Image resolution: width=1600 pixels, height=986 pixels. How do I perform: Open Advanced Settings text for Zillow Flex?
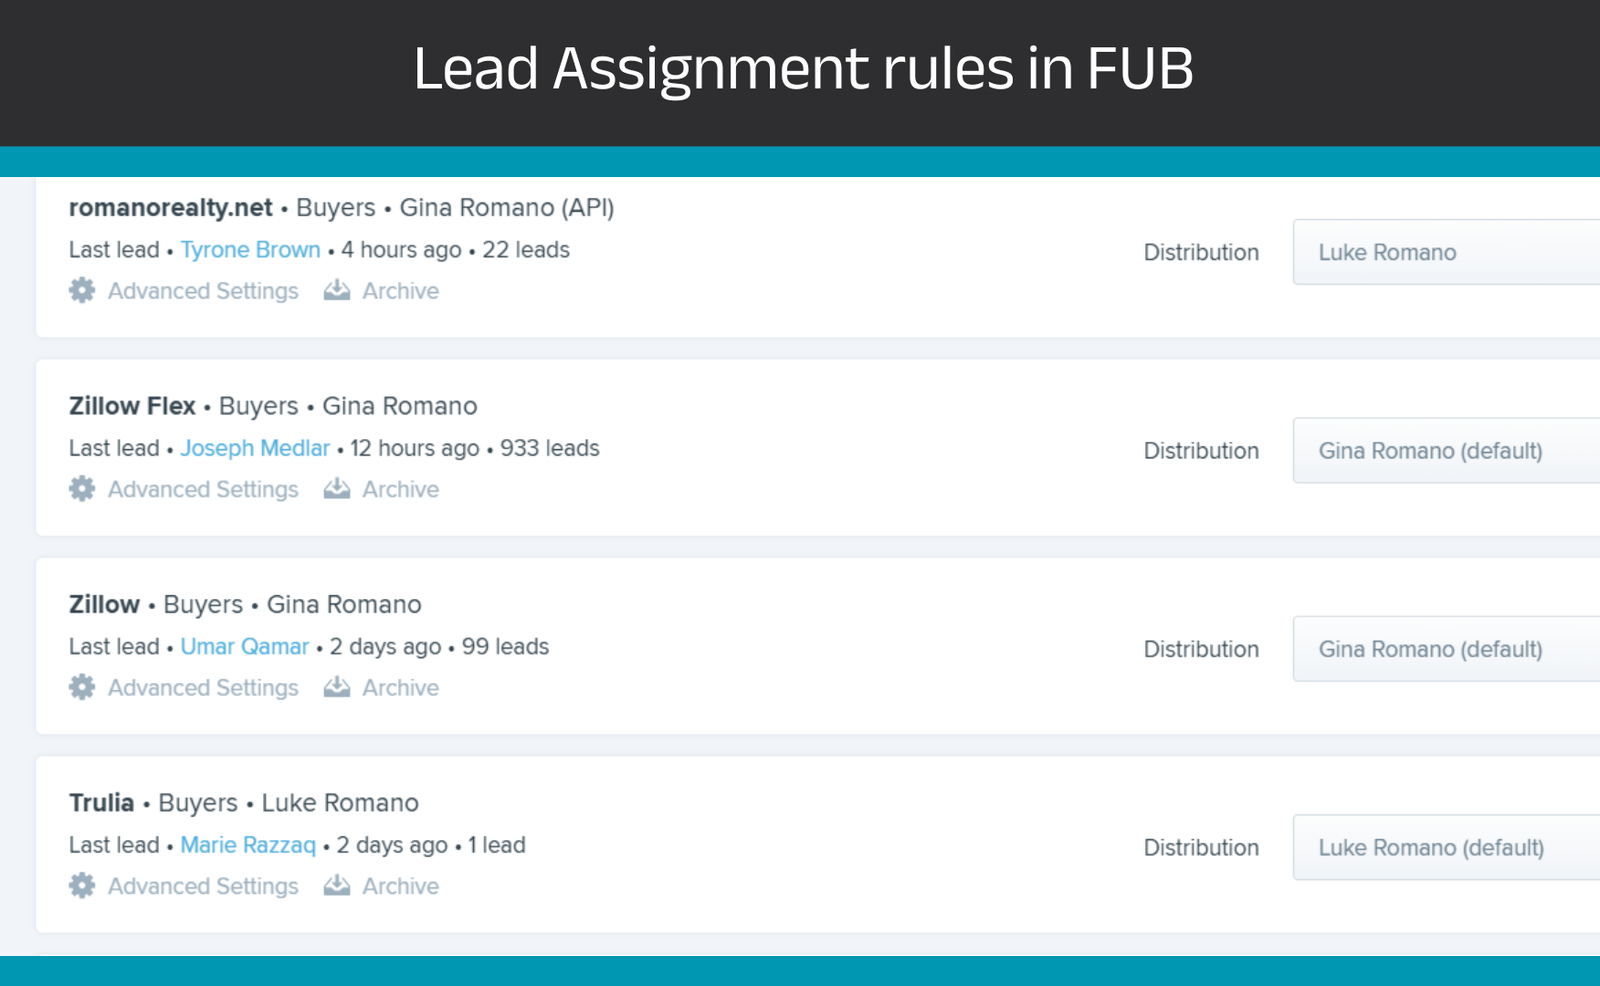pyautogui.click(x=203, y=489)
